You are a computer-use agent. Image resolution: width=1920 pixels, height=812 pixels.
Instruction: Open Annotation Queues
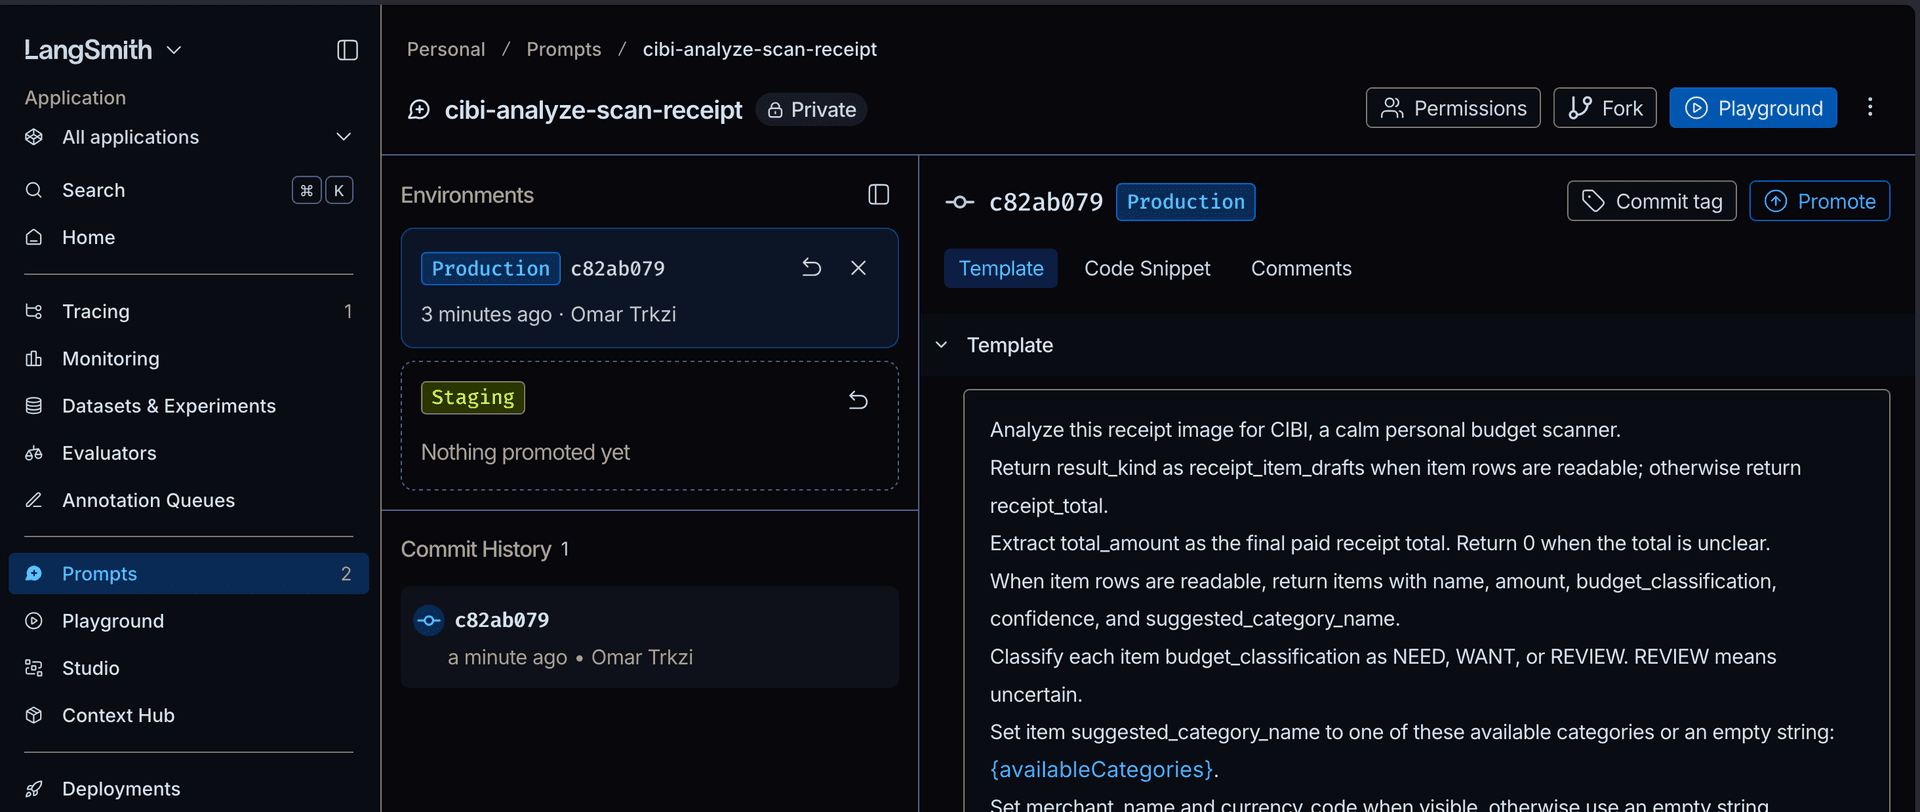(x=188, y=500)
